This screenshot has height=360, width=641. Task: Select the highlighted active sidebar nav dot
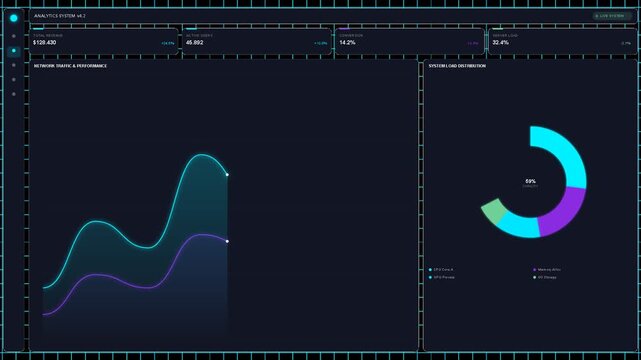14,51
